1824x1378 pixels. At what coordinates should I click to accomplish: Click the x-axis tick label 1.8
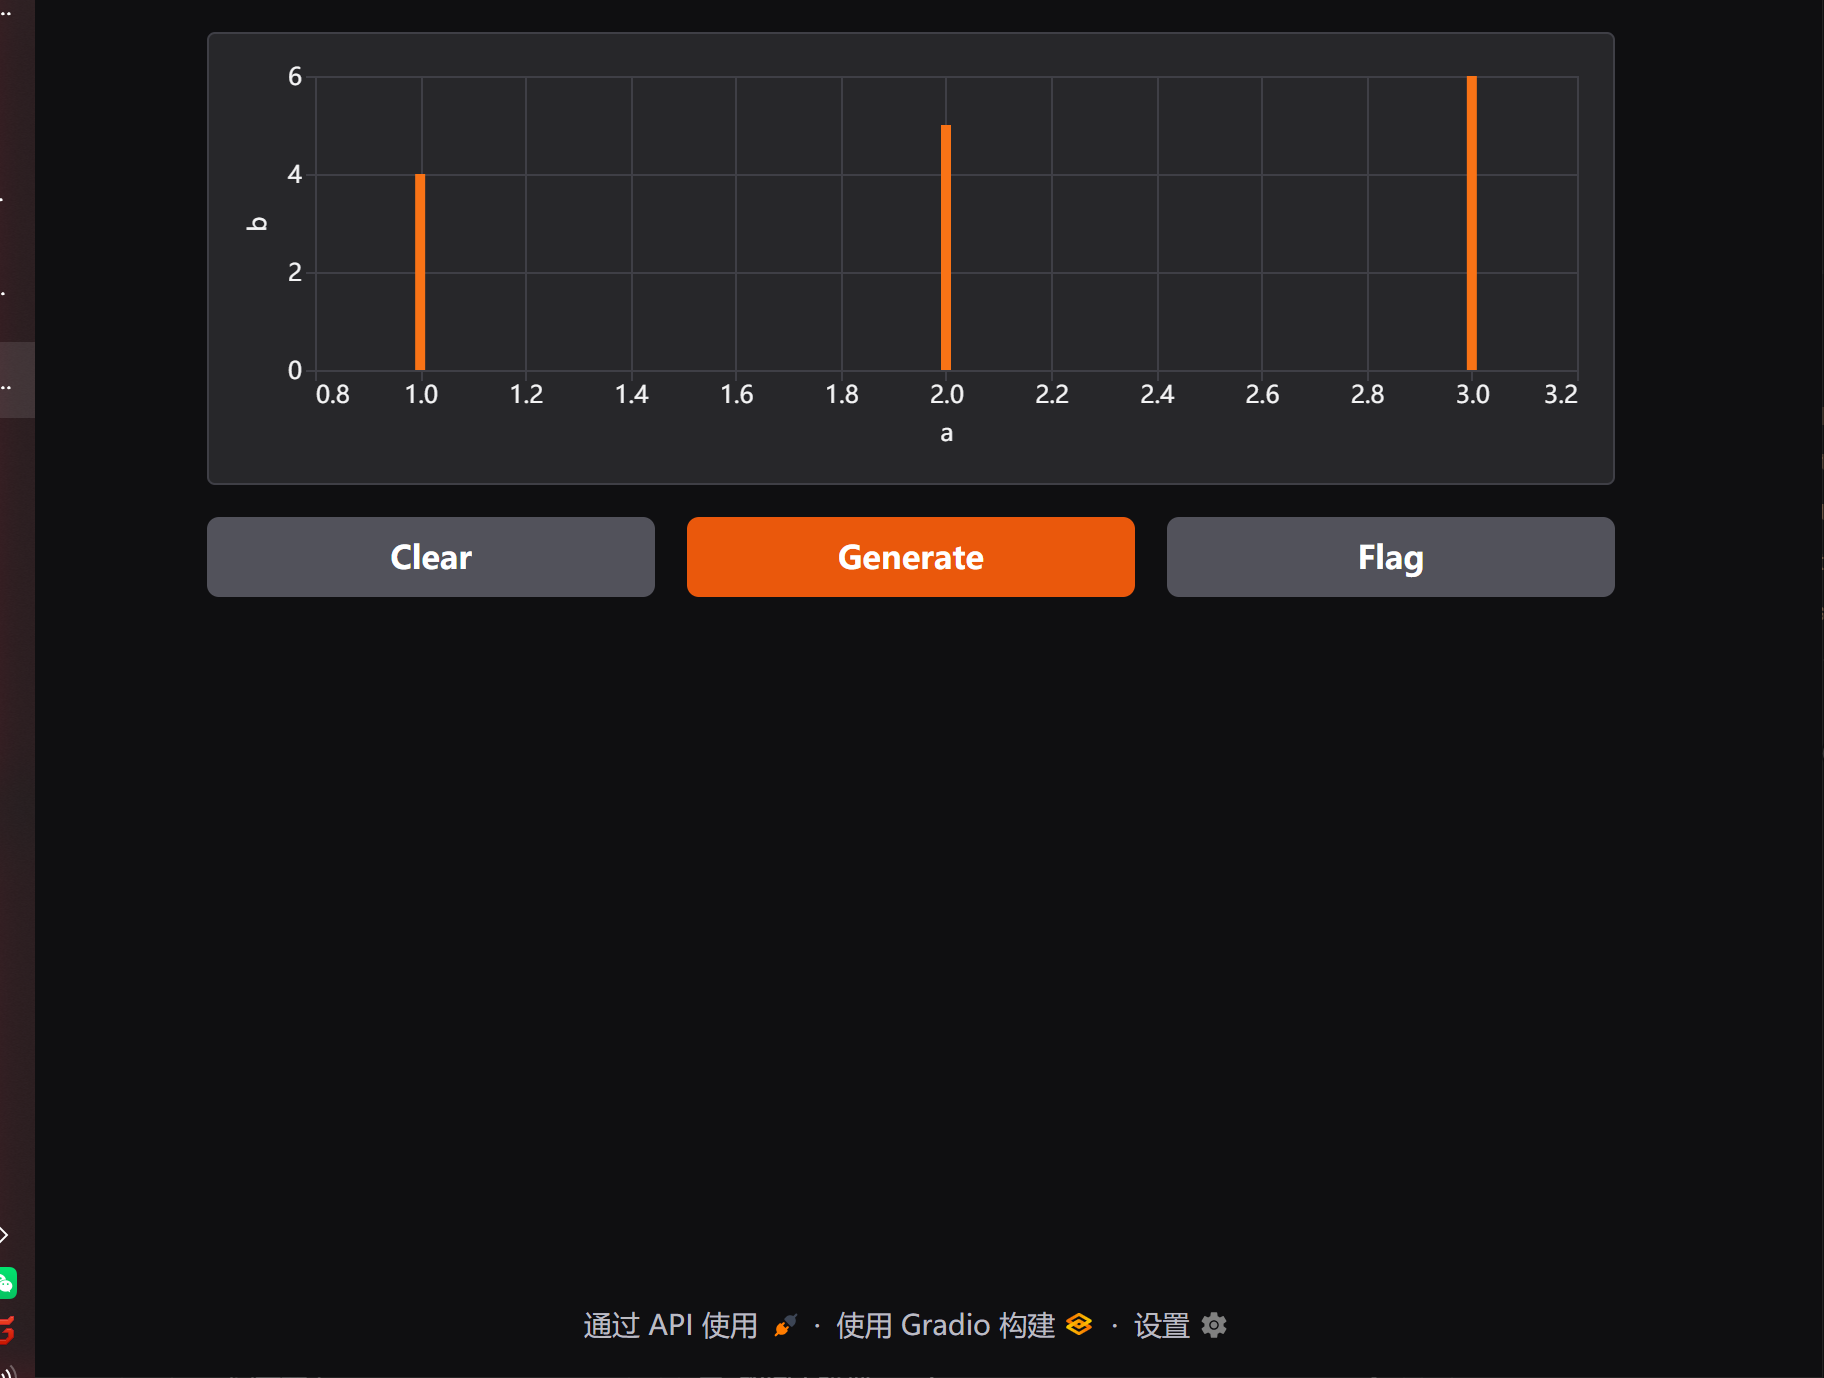[x=842, y=394]
